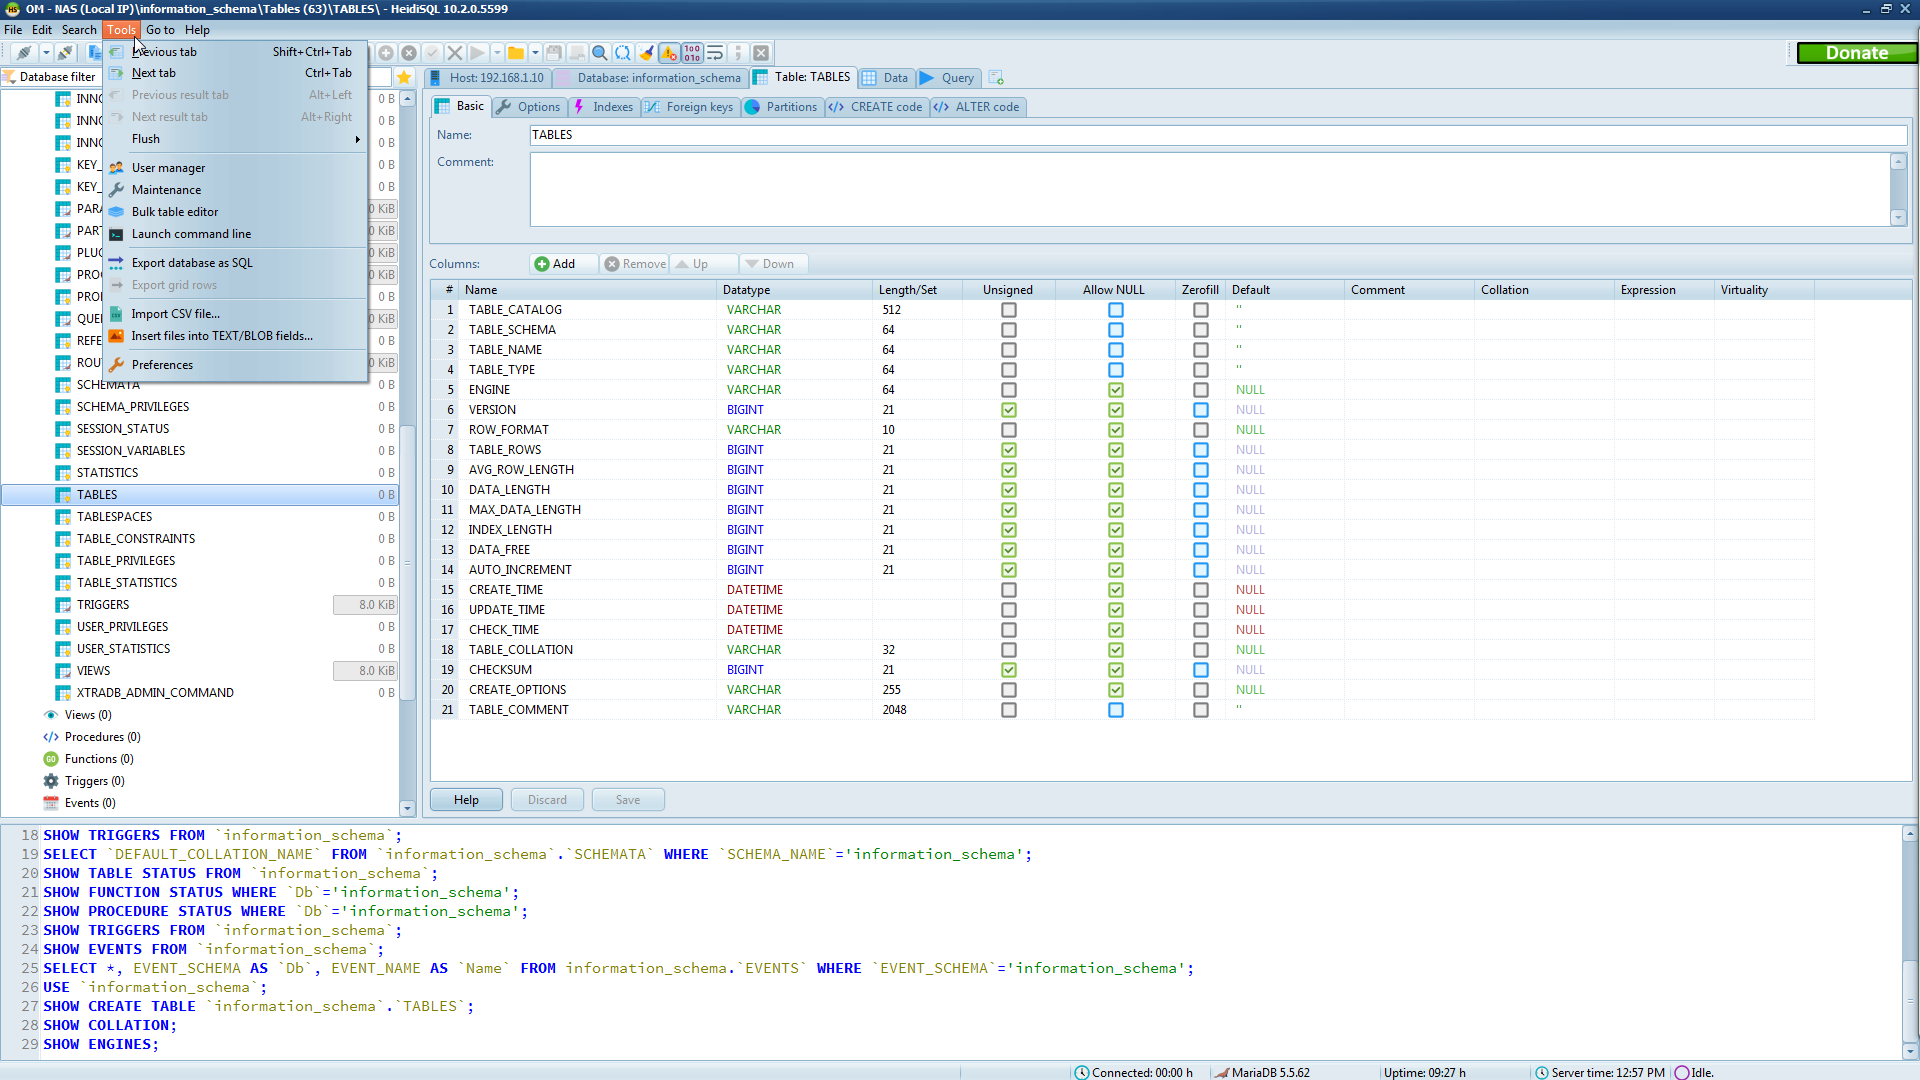Toggle Zerofill checkbox for VERSION column
This screenshot has height=1080, width=1920.
pyautogui.click(x=1200, y=410)
